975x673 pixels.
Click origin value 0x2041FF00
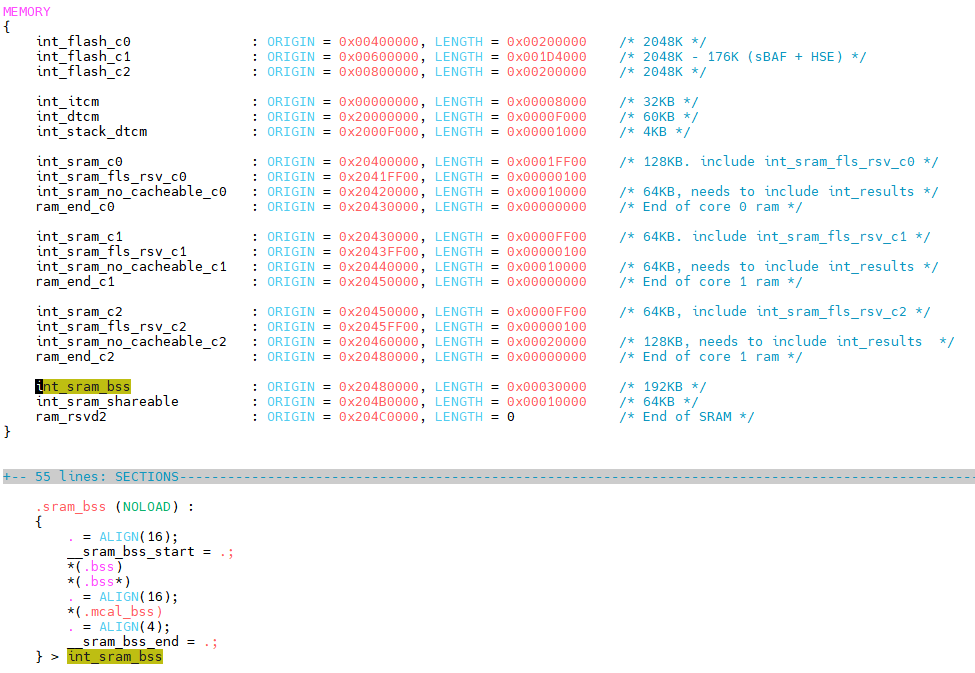pos(379,177)
